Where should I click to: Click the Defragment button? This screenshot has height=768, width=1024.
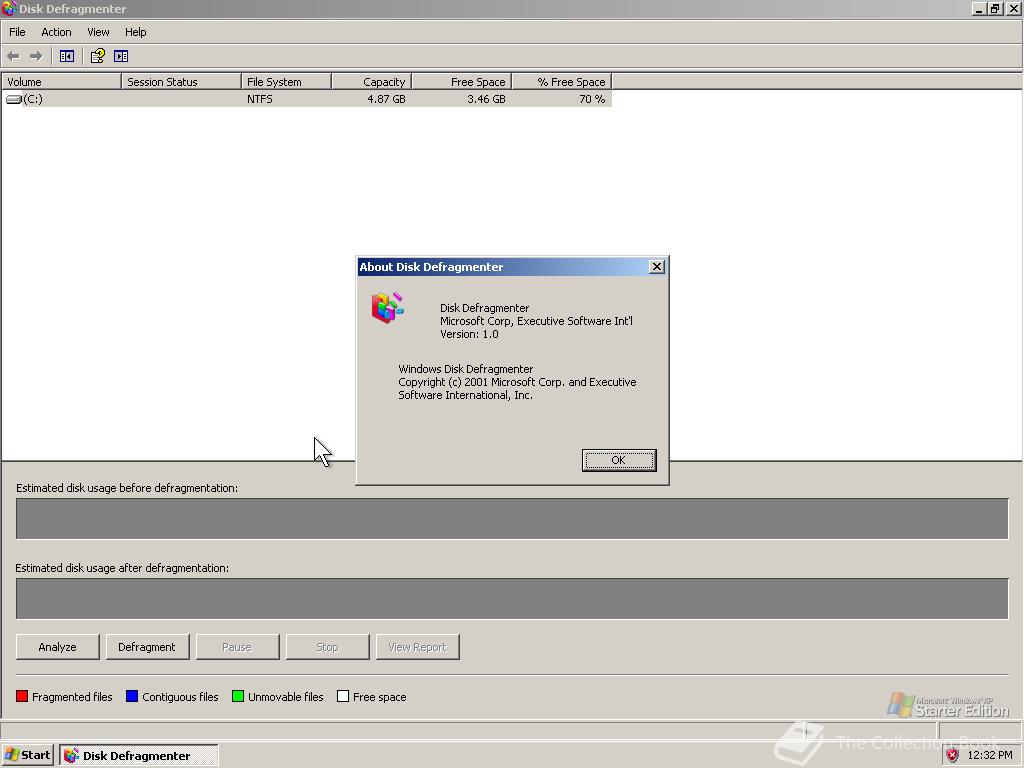(147, 647)
